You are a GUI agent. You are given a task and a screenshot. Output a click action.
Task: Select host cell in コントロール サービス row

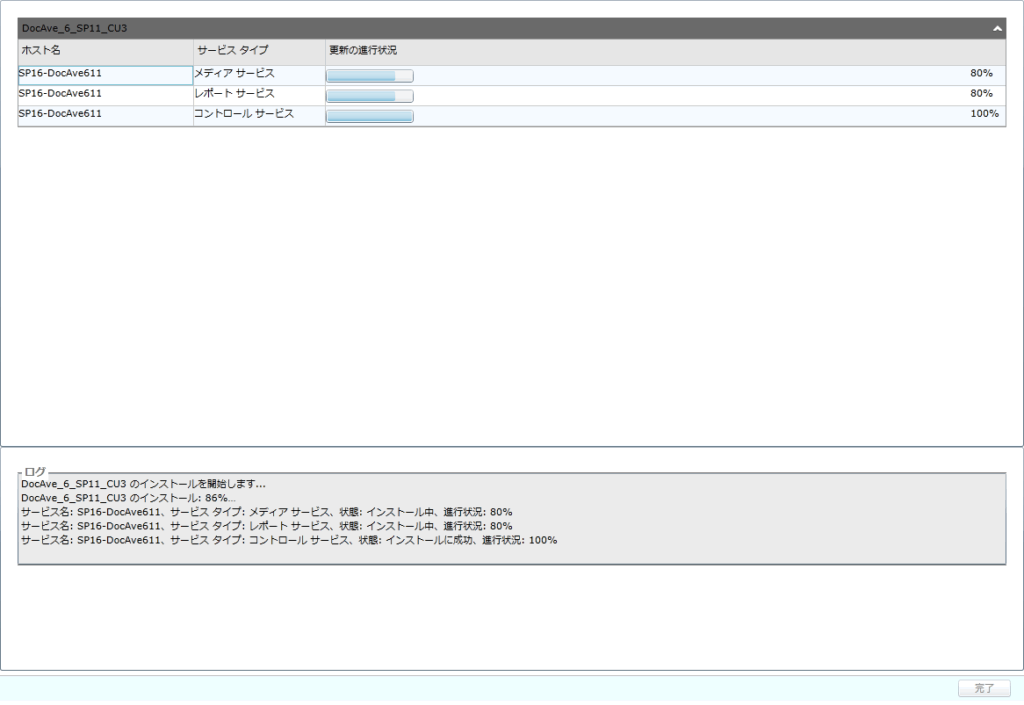click(x=106, y=116)
